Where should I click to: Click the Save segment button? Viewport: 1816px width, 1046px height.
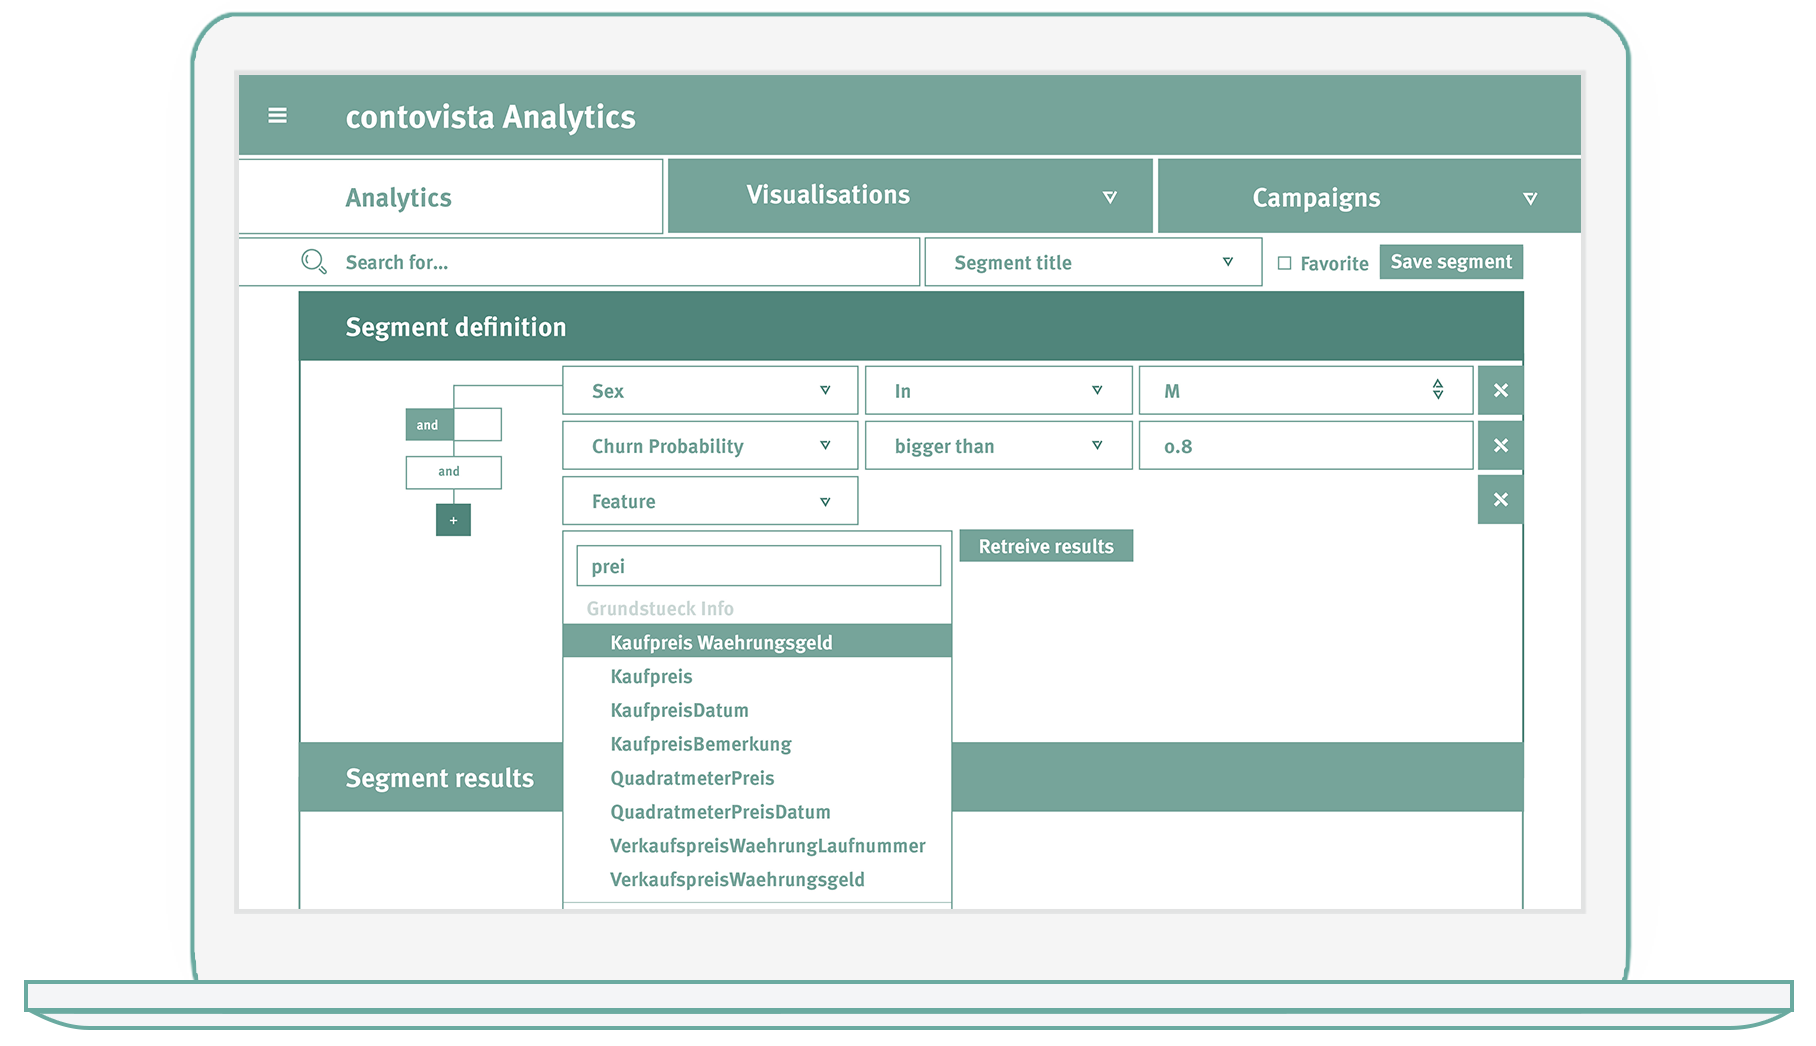1451,262
